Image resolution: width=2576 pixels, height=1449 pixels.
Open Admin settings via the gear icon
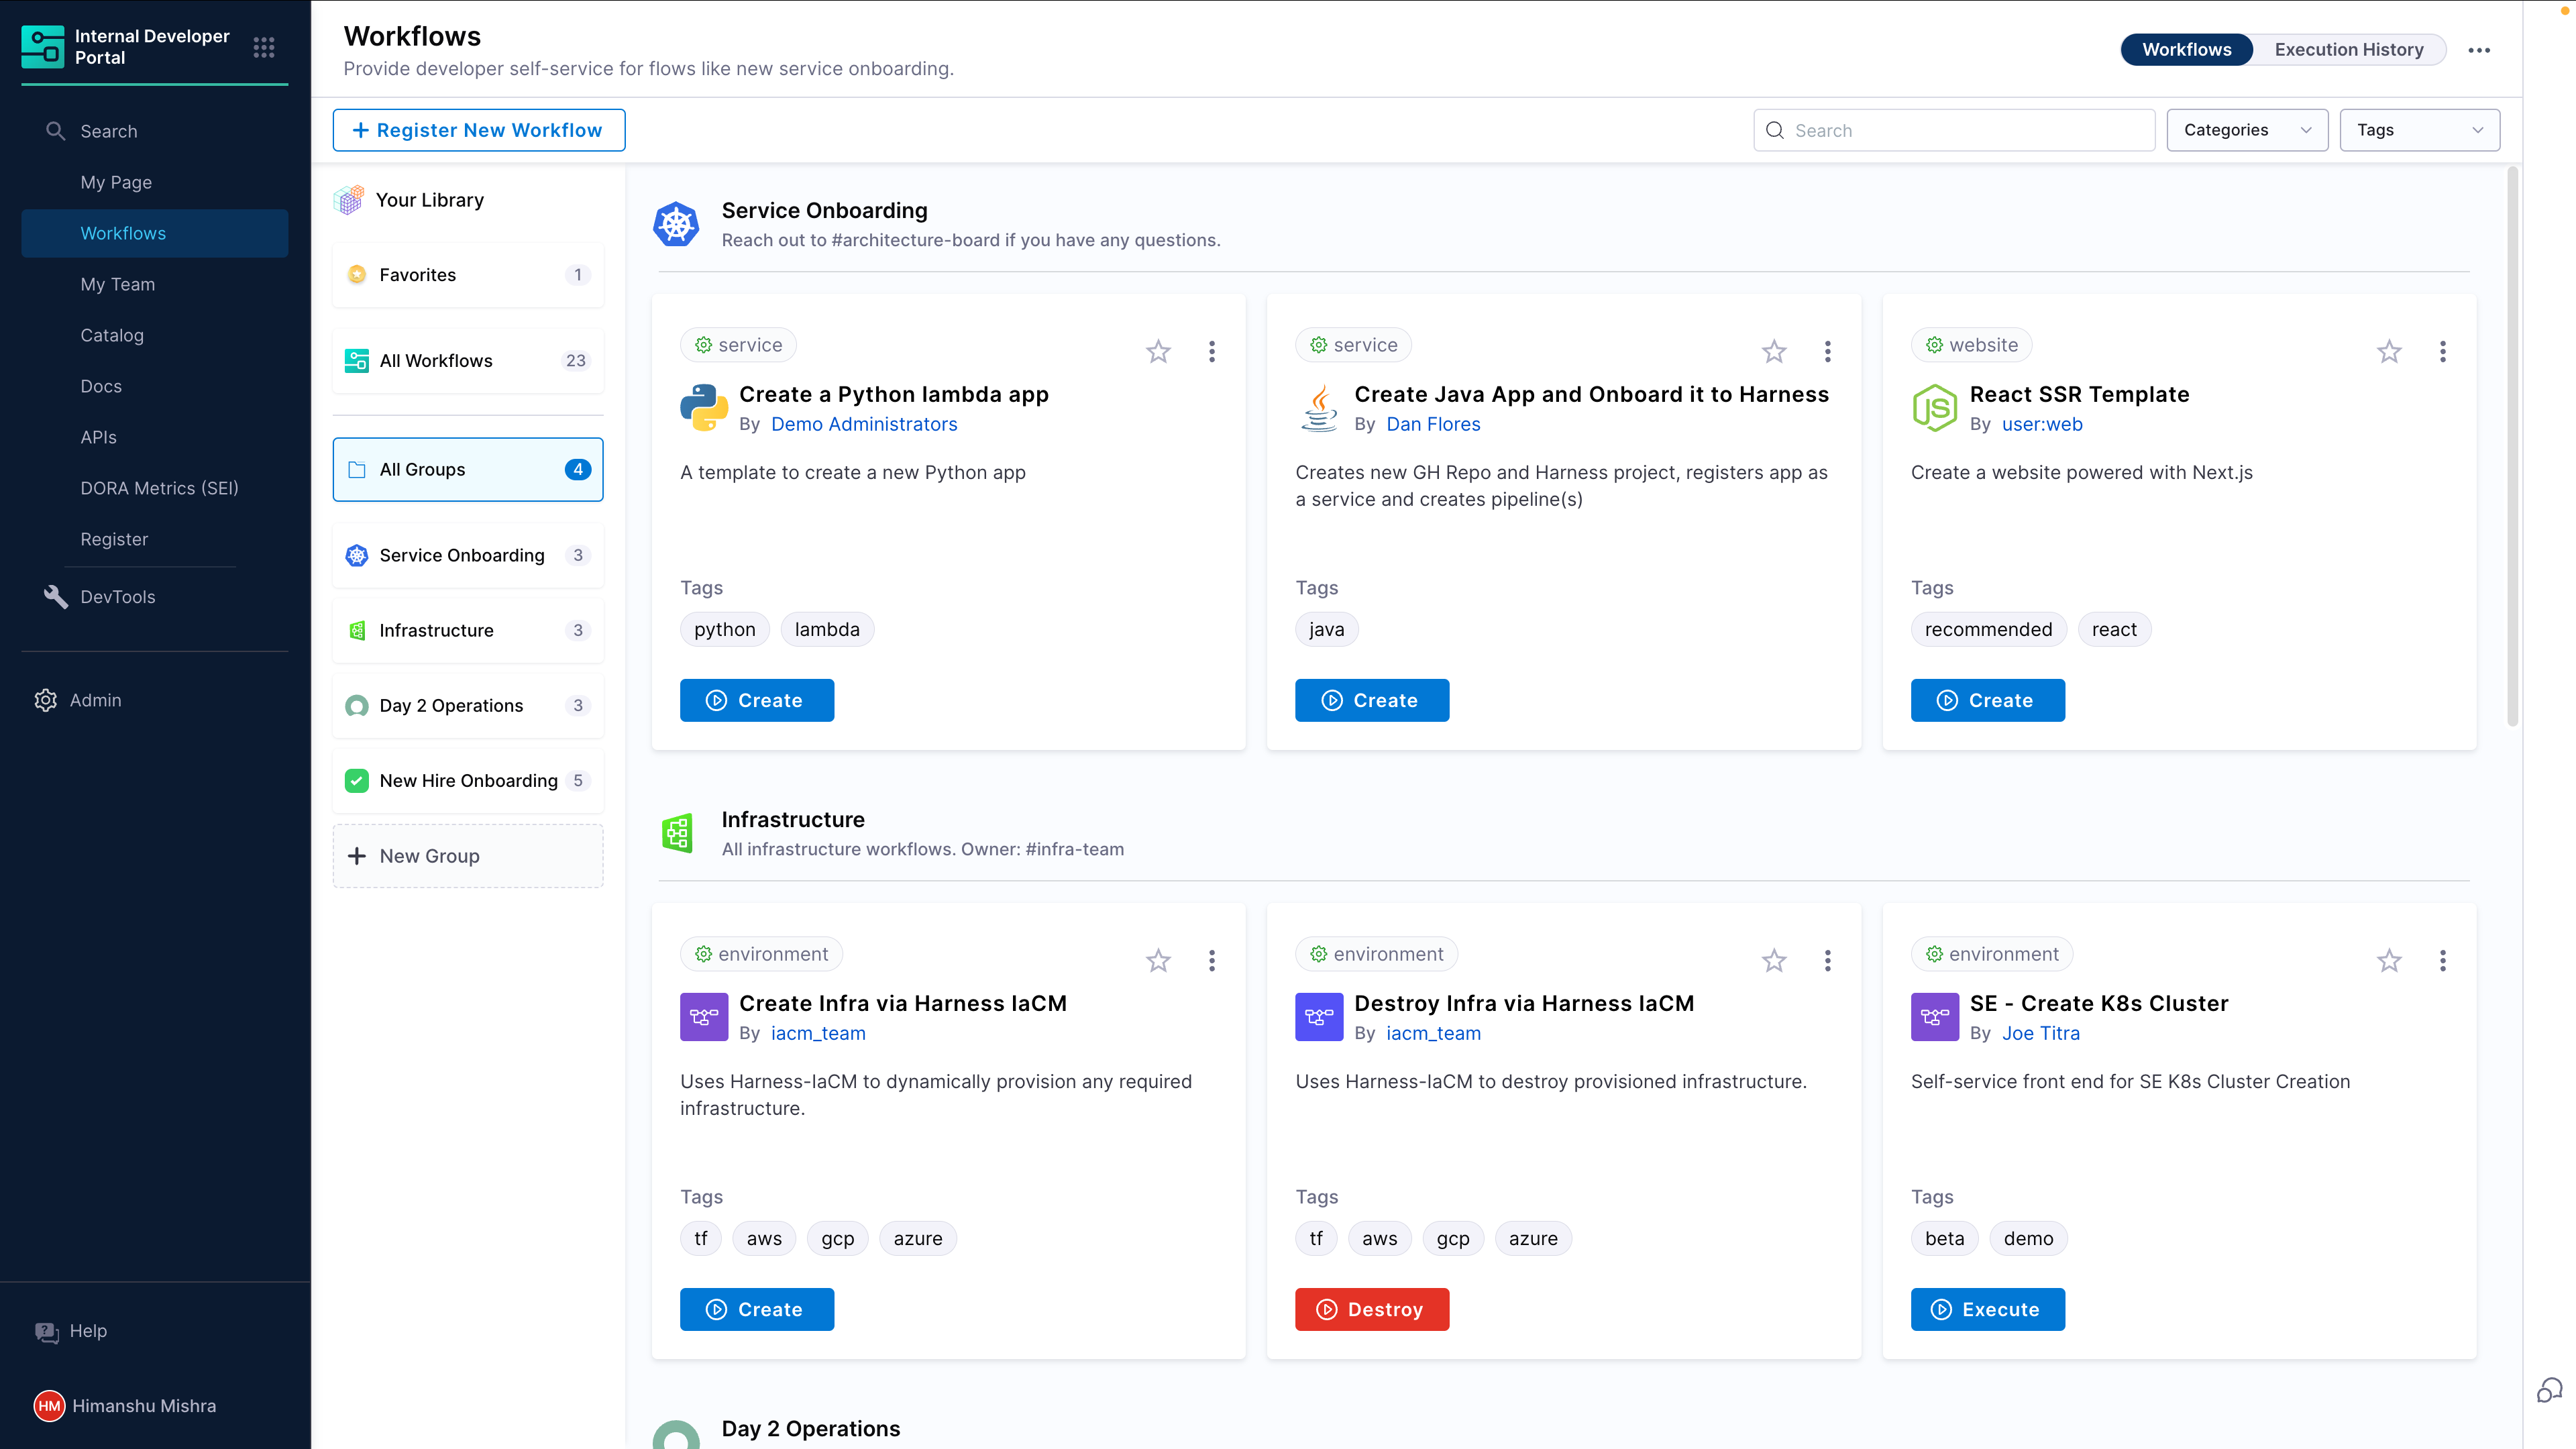click(x=46, y=700)
